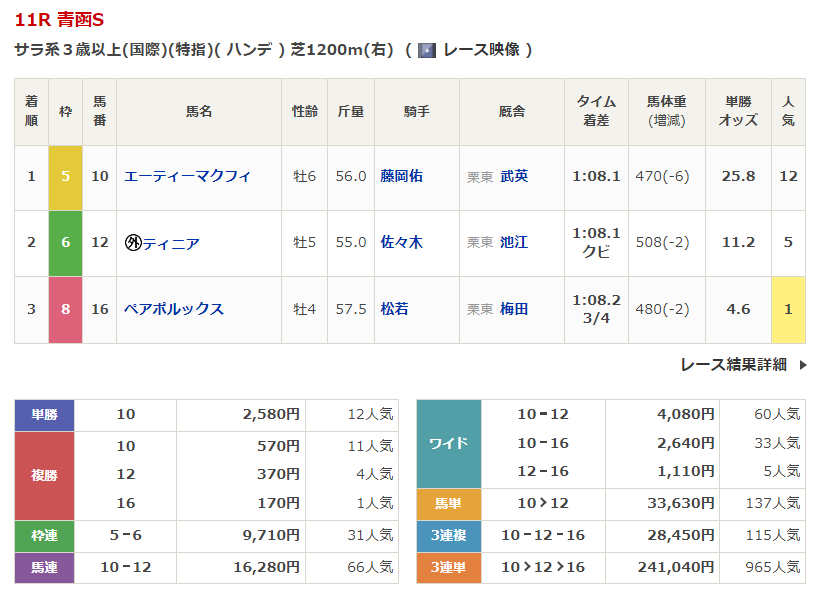Viewport: 823px width, 595px height.
Task: Click the 10>12>16 trifecta combination
Action: [543, 568]
